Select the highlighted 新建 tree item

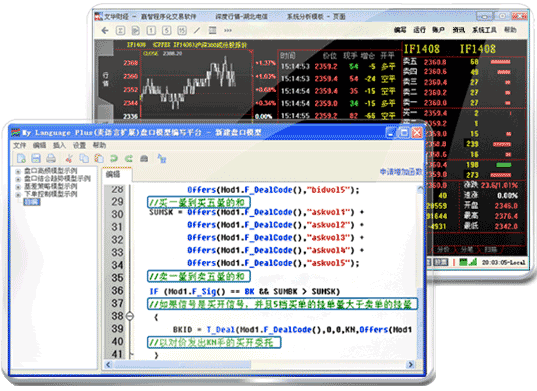coord(32,202)
